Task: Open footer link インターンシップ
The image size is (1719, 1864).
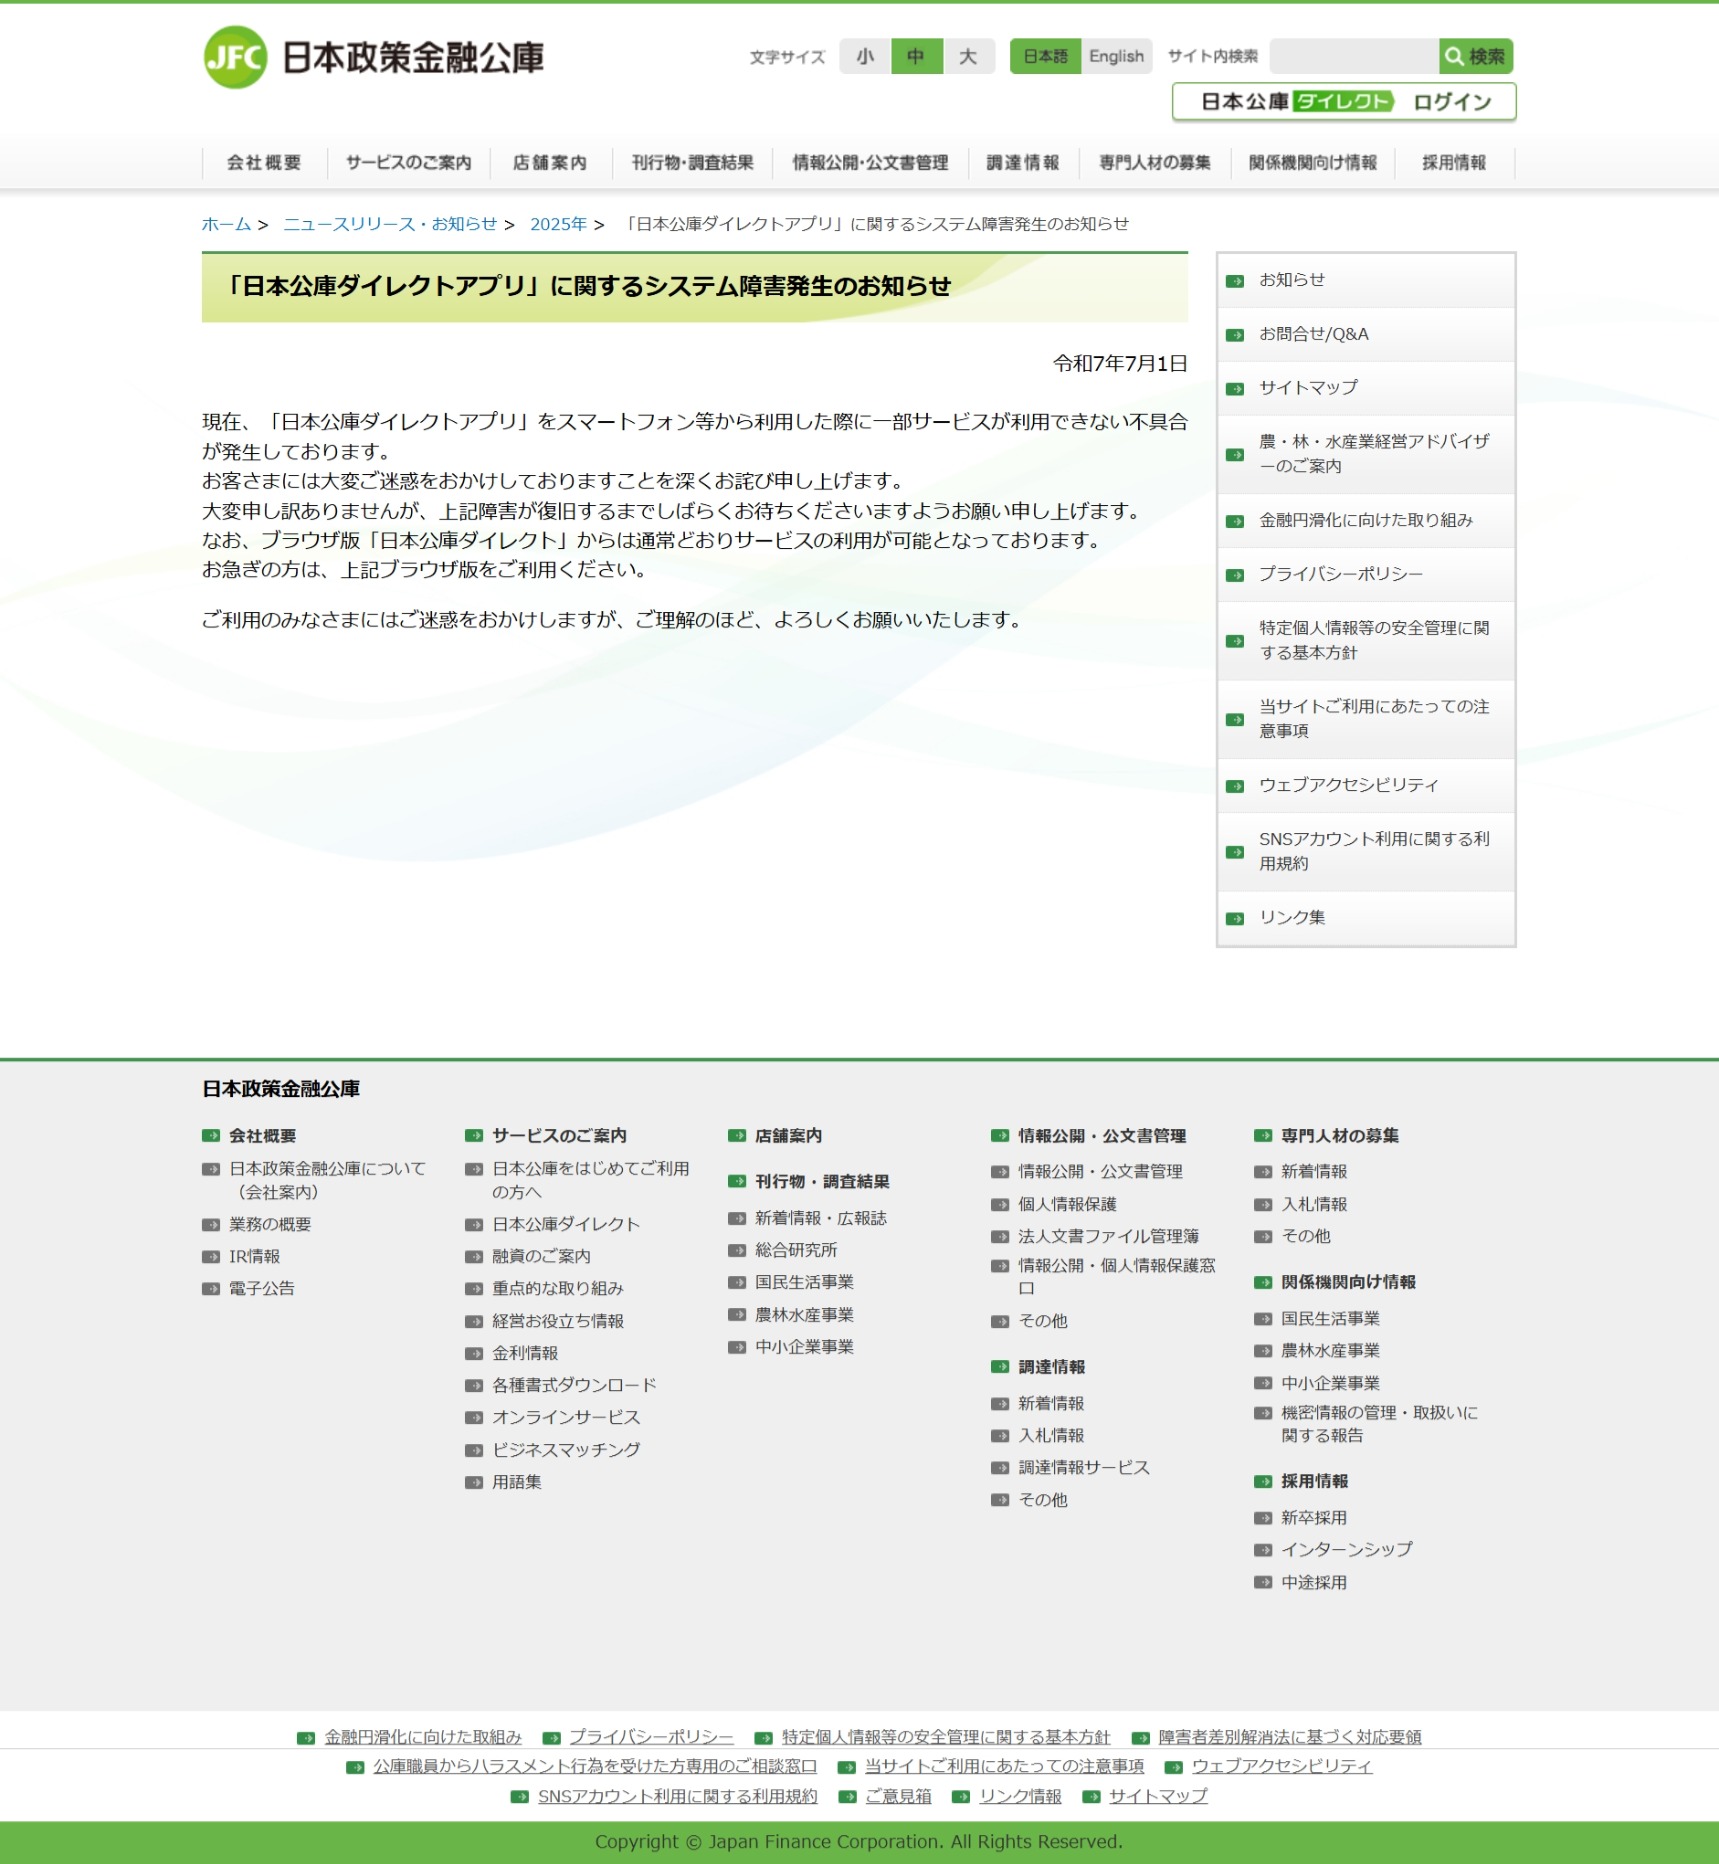Action: tap(1347, 1549)
